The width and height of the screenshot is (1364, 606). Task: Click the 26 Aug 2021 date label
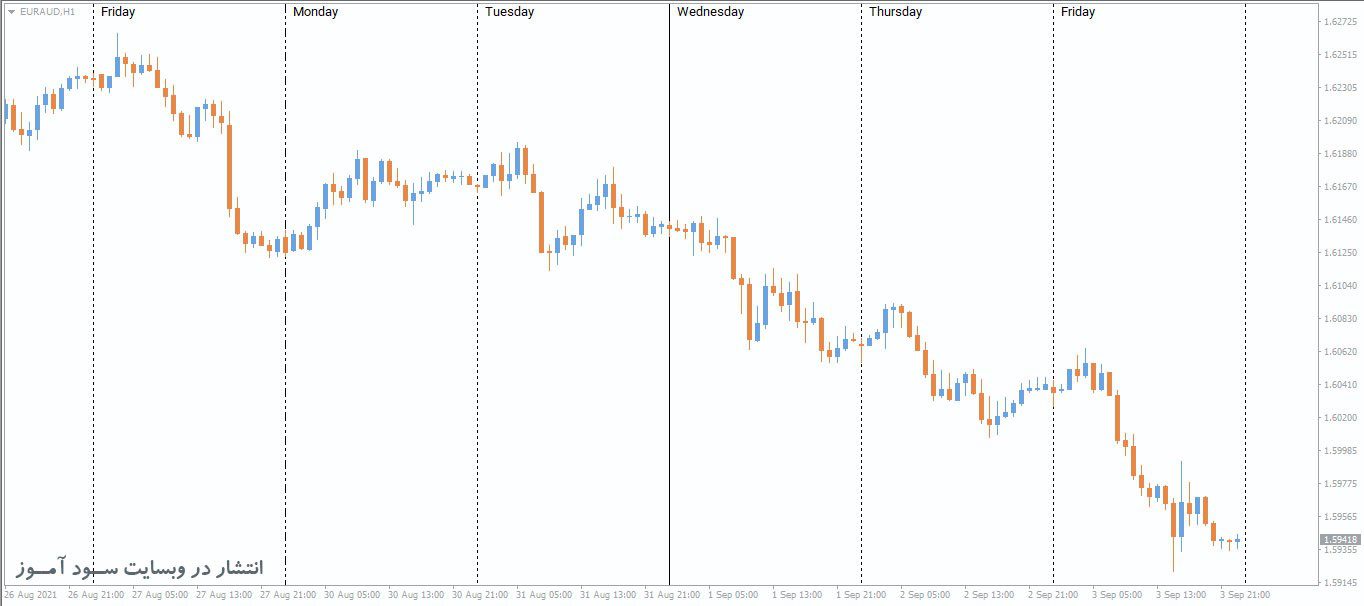[x=28, y=594]
